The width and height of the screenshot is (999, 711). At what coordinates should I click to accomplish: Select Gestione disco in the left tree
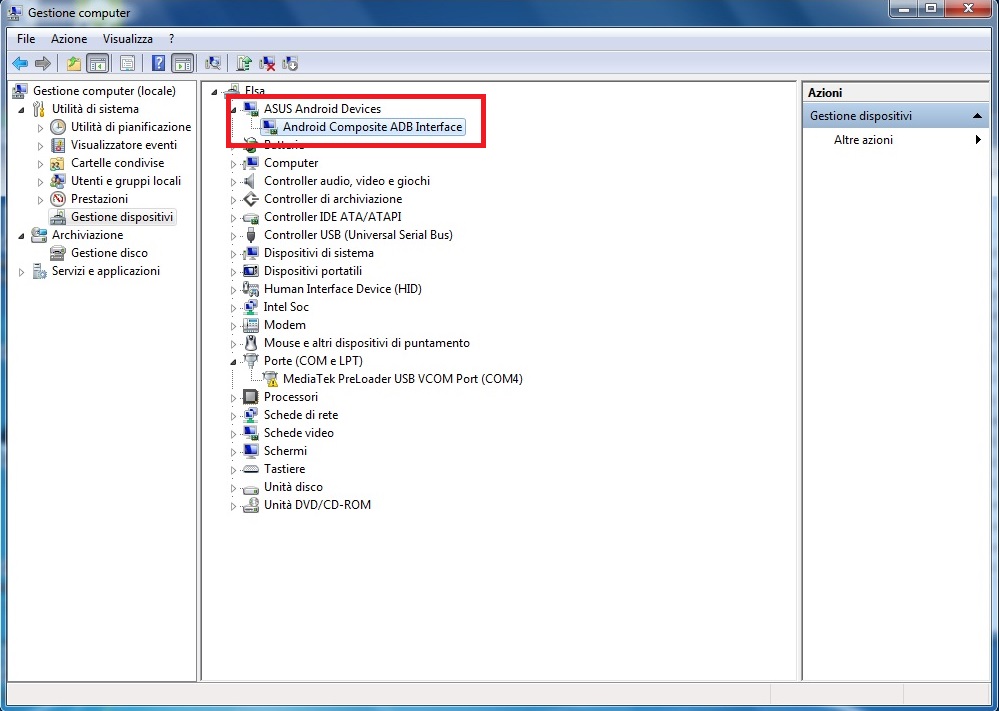[109, 253]
